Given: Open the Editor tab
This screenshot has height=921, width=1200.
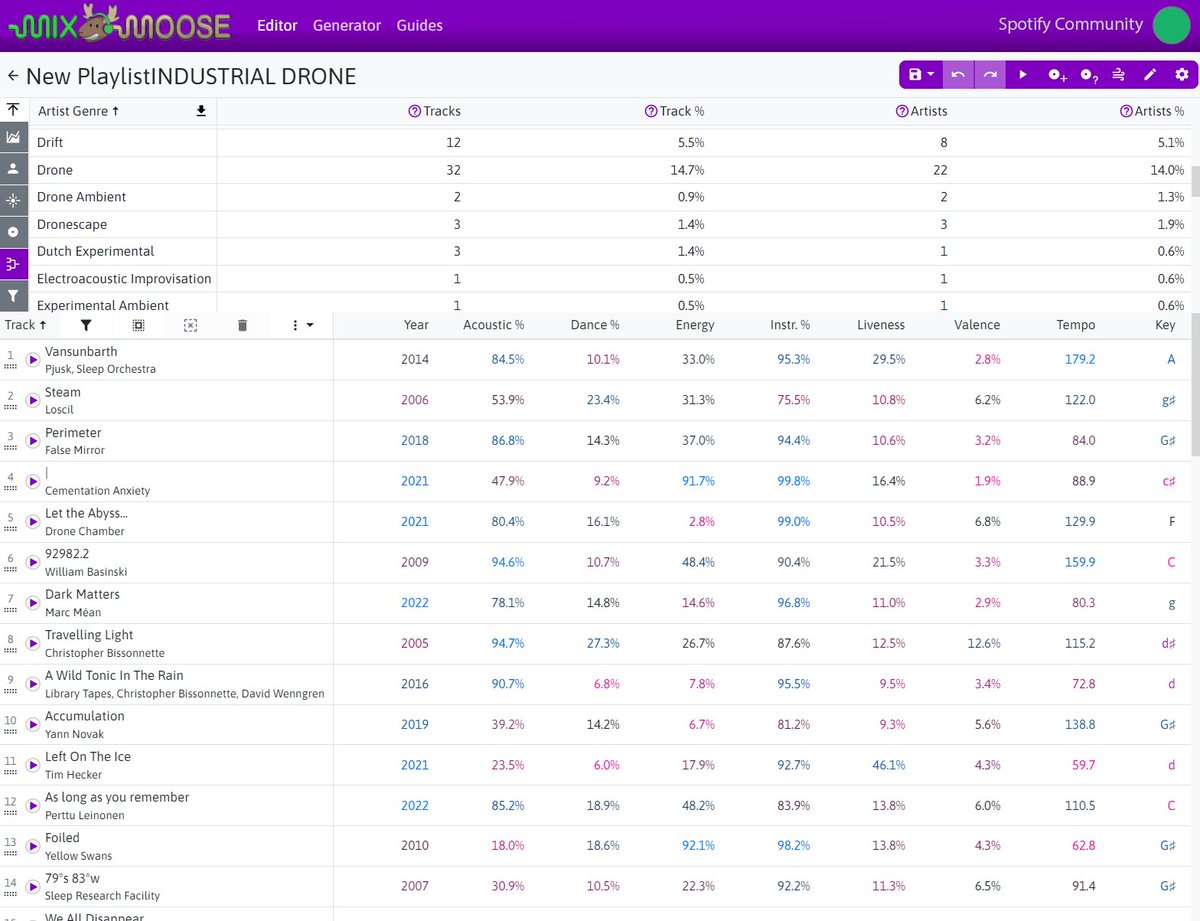Looking at the screenshot, I should pos(277,25).
